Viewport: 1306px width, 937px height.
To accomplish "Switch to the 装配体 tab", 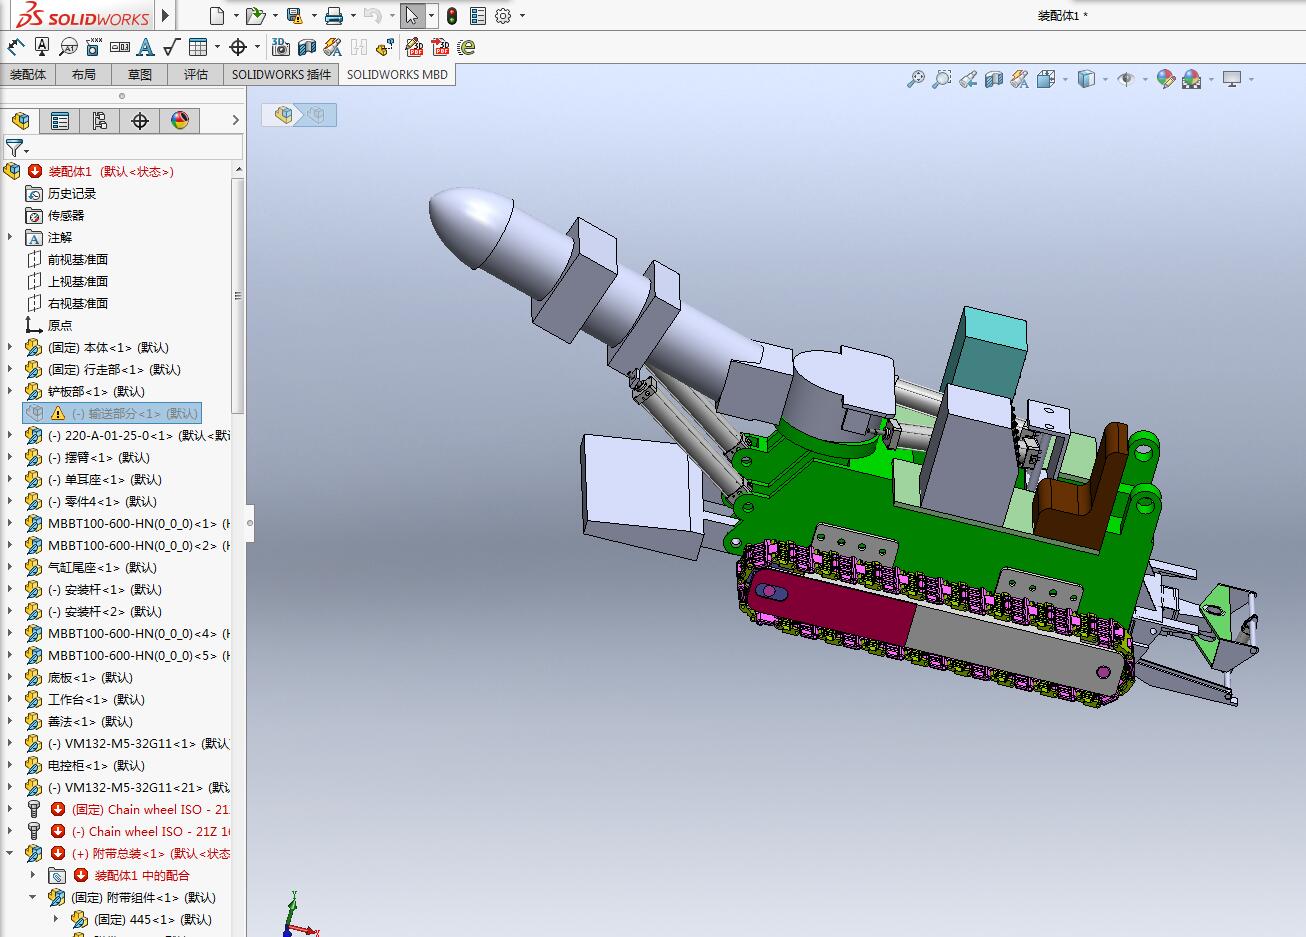I will [28, 74].
